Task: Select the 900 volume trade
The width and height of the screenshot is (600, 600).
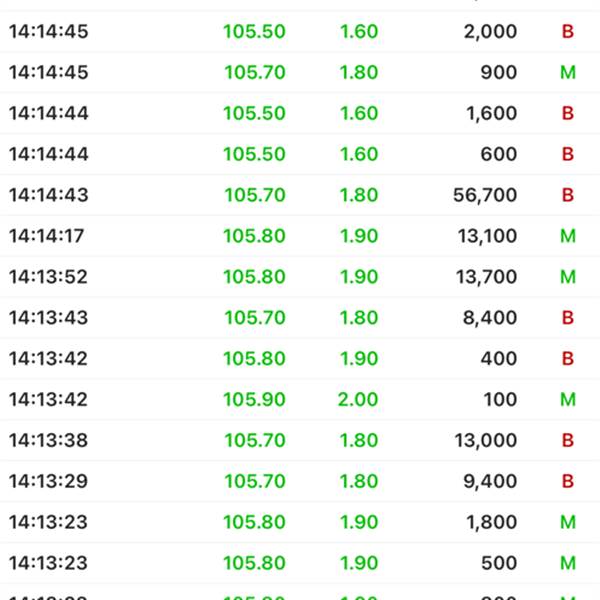Action: tap(499, 72)
